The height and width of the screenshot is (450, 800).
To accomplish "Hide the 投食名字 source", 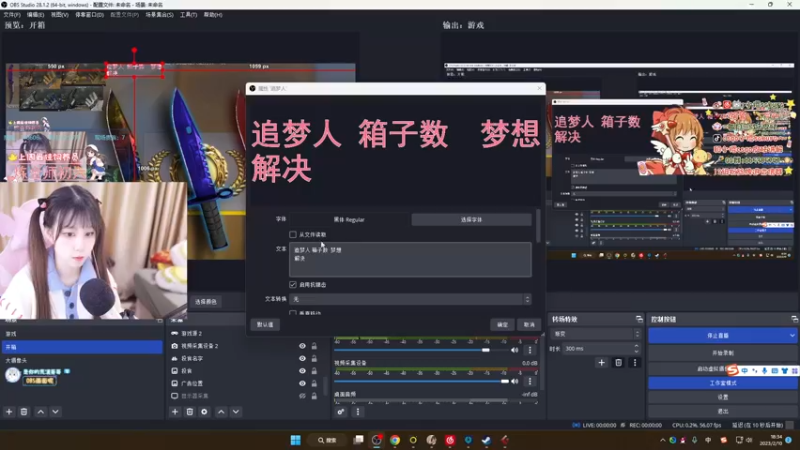I will pyautogui.click(x=302, y=359).
